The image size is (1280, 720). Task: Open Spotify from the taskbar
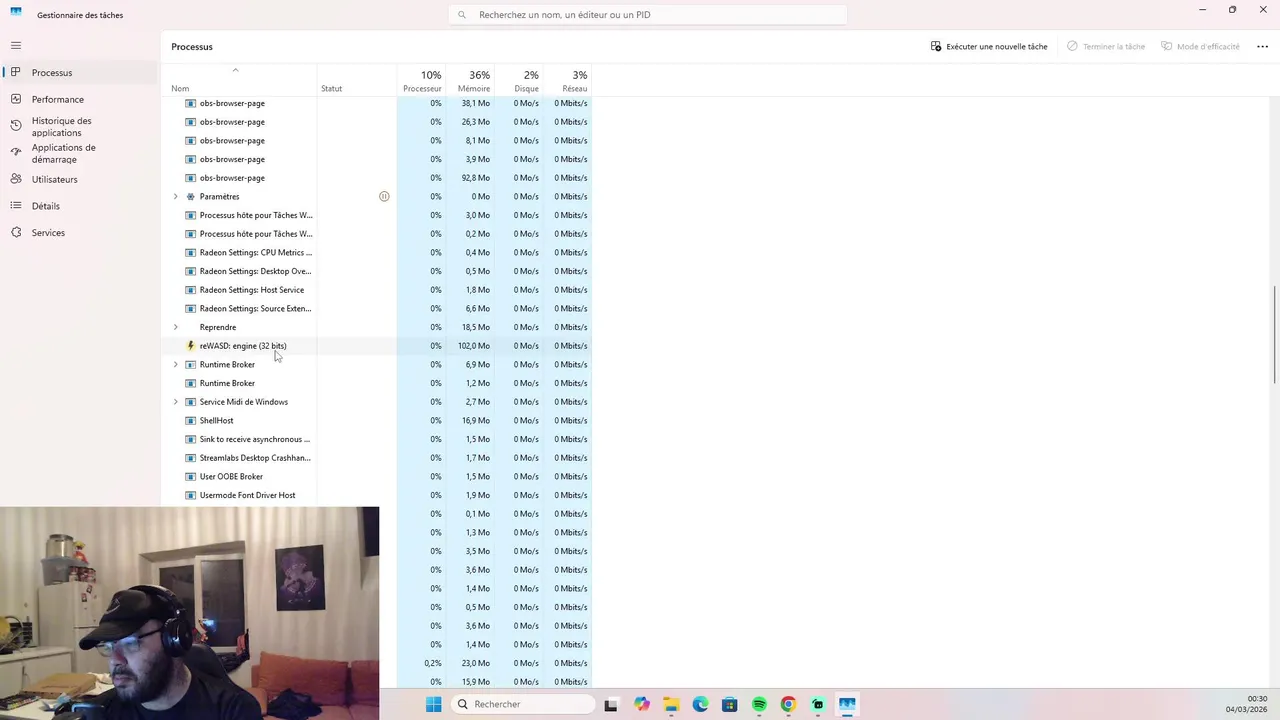[x=759, y=704]
